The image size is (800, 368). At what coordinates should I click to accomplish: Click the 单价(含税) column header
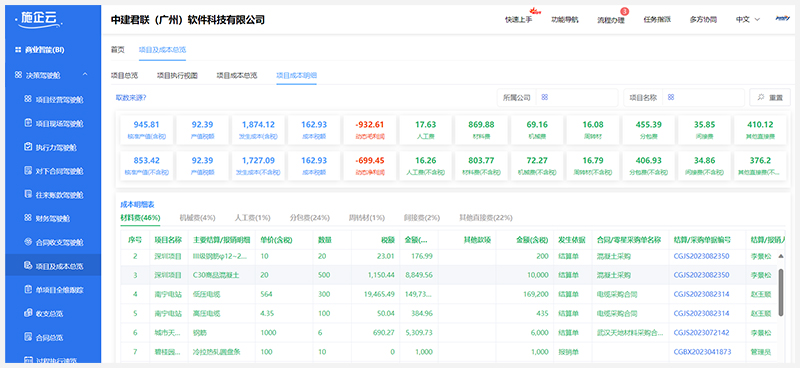click(276, 239)
